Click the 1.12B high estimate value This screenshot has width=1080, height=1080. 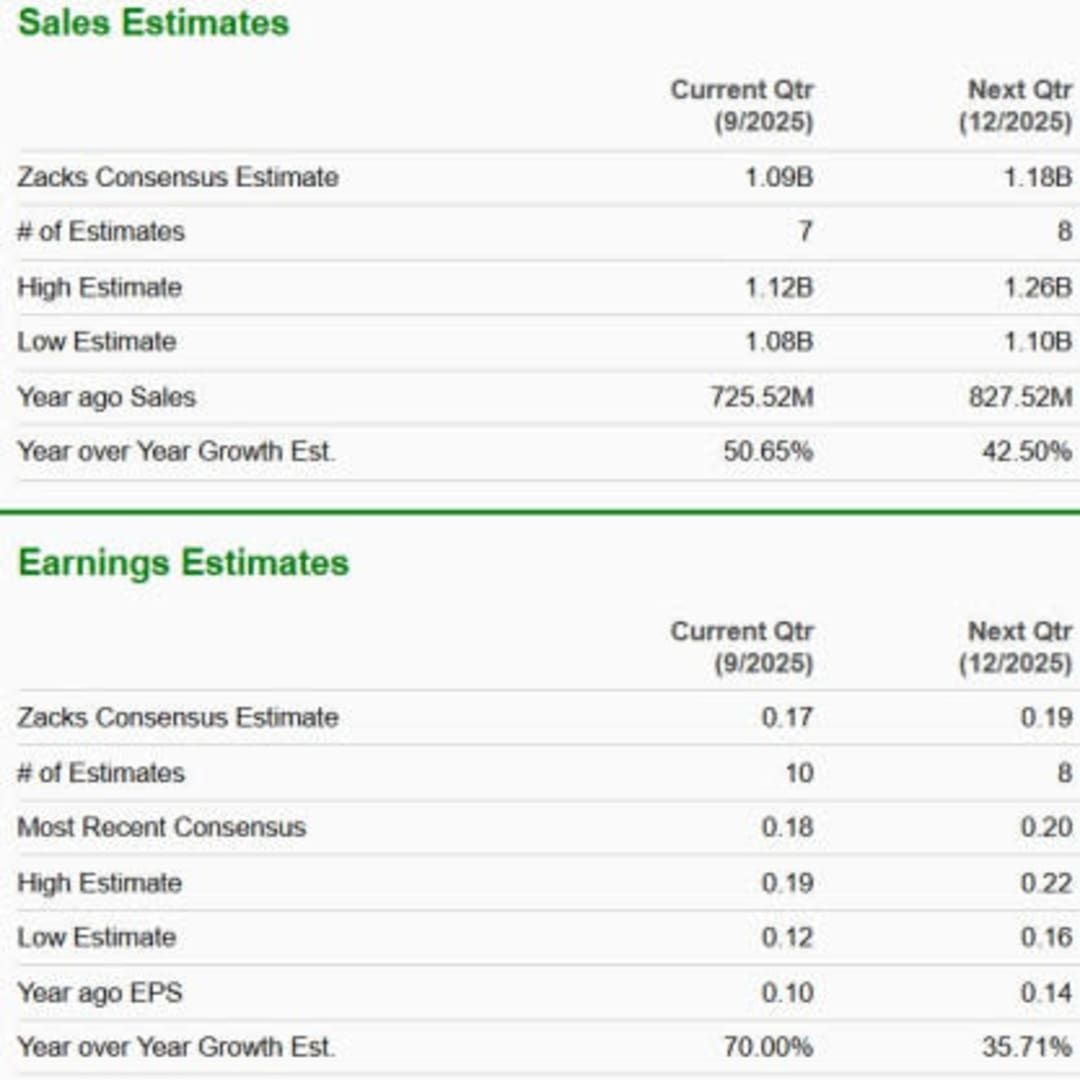point(780,287)
